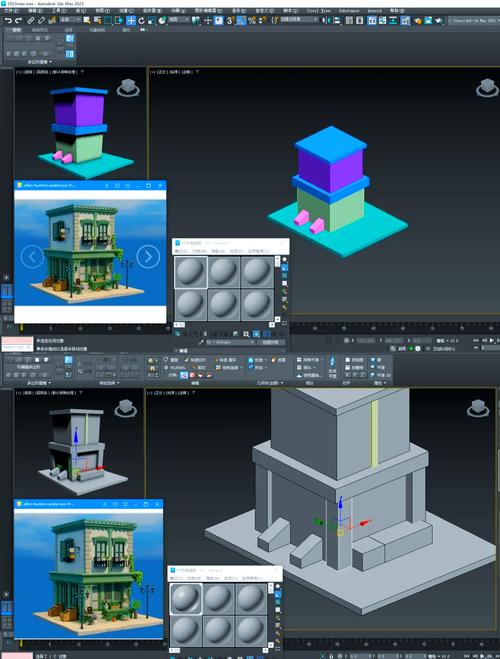Viewport: 500px width, 659px height.
Task: Open the Substance menu
Action: coord(349,11)
